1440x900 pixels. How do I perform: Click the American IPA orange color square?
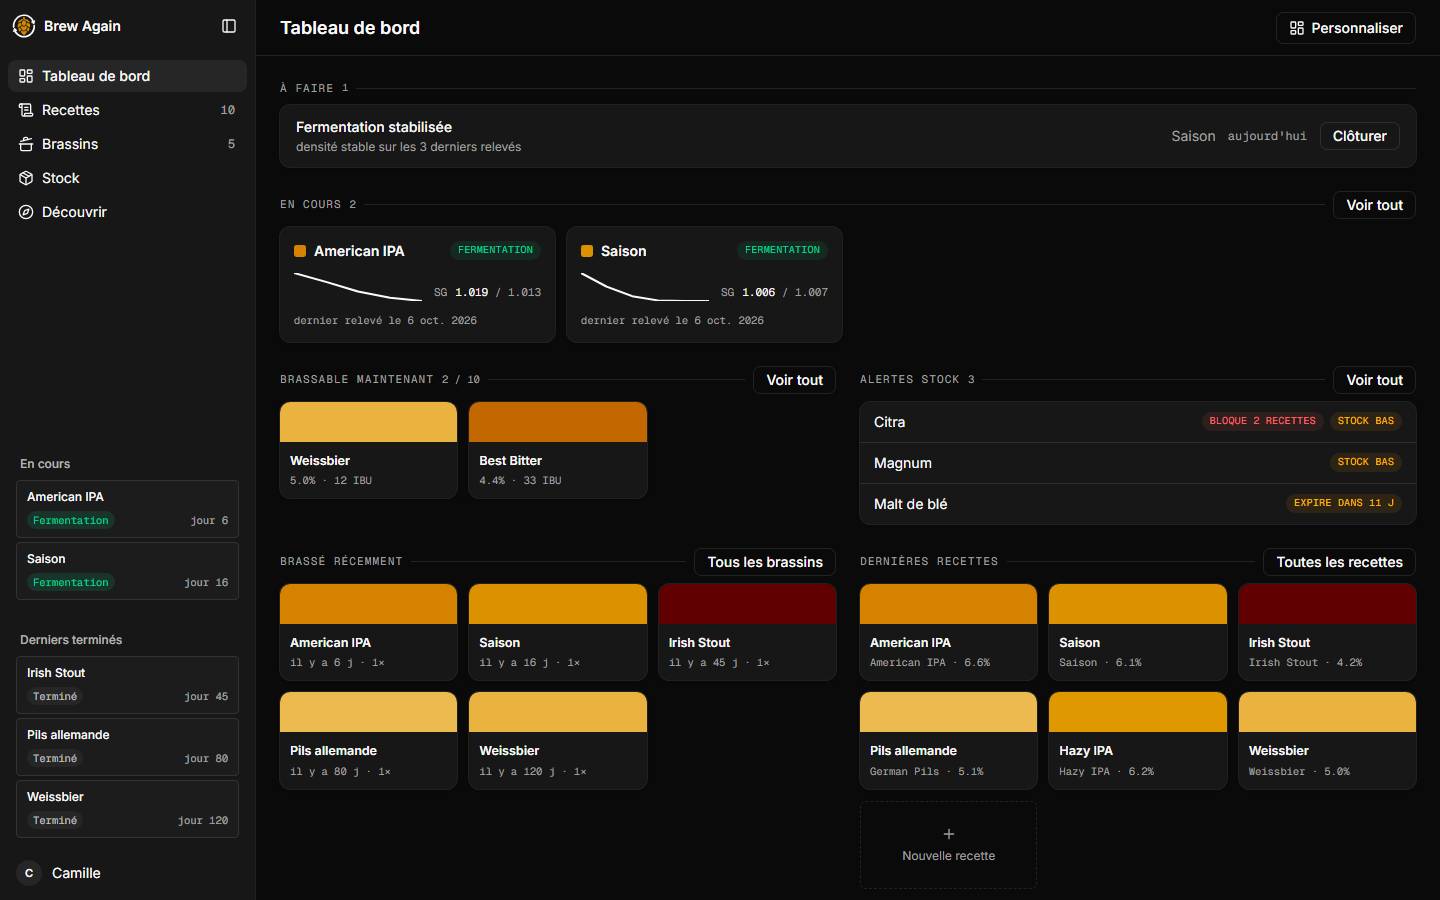point(300,251)
